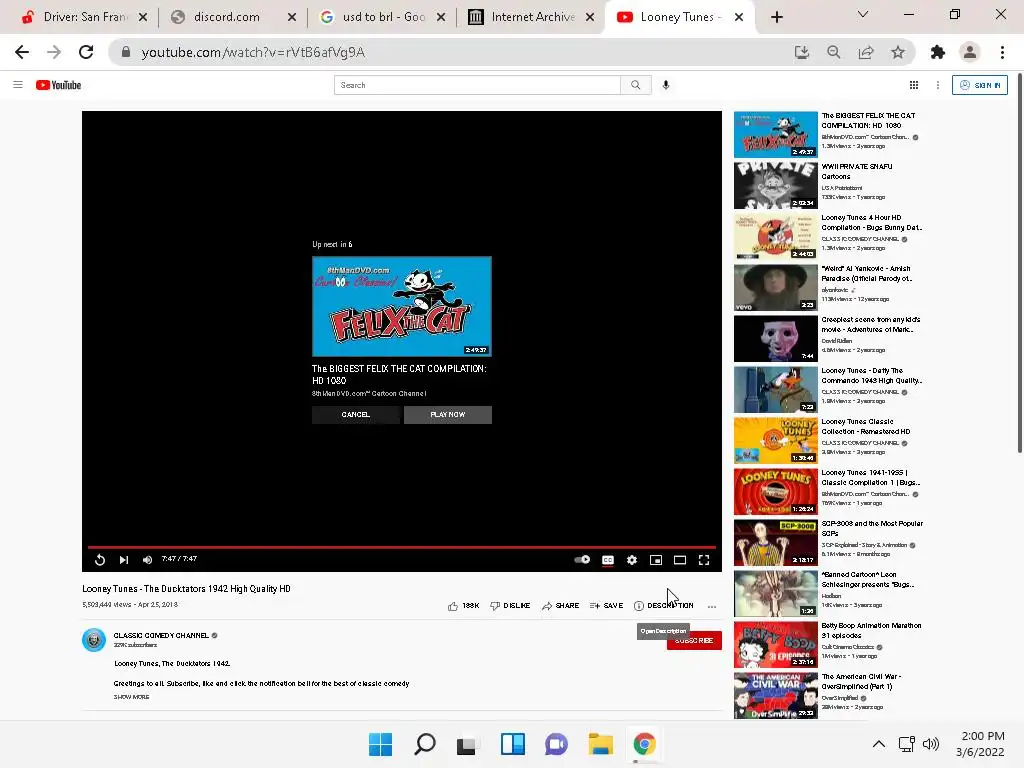Open the Chrome profile avatar

pos(970,52)
